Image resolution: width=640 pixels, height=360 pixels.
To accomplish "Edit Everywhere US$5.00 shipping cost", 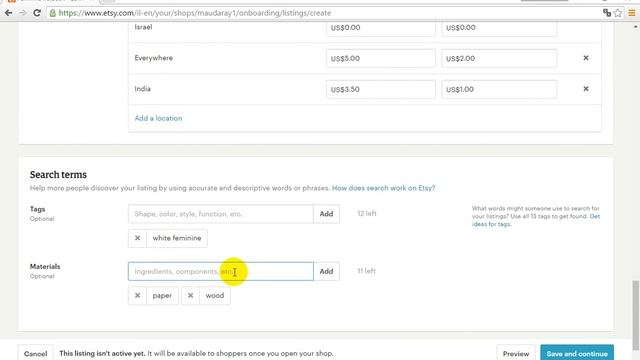I will point(380,58).
